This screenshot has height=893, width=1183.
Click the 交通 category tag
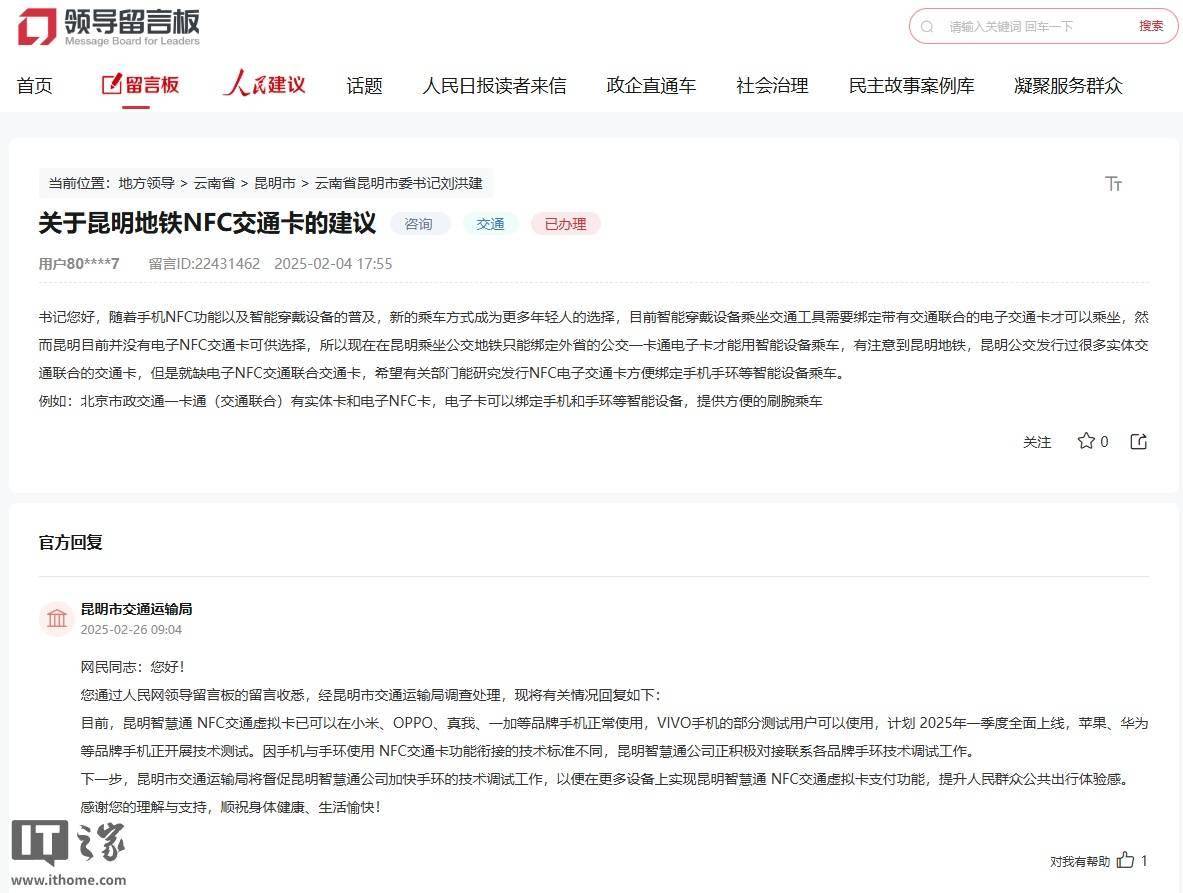pyautogui.click(x=490, y=224)
